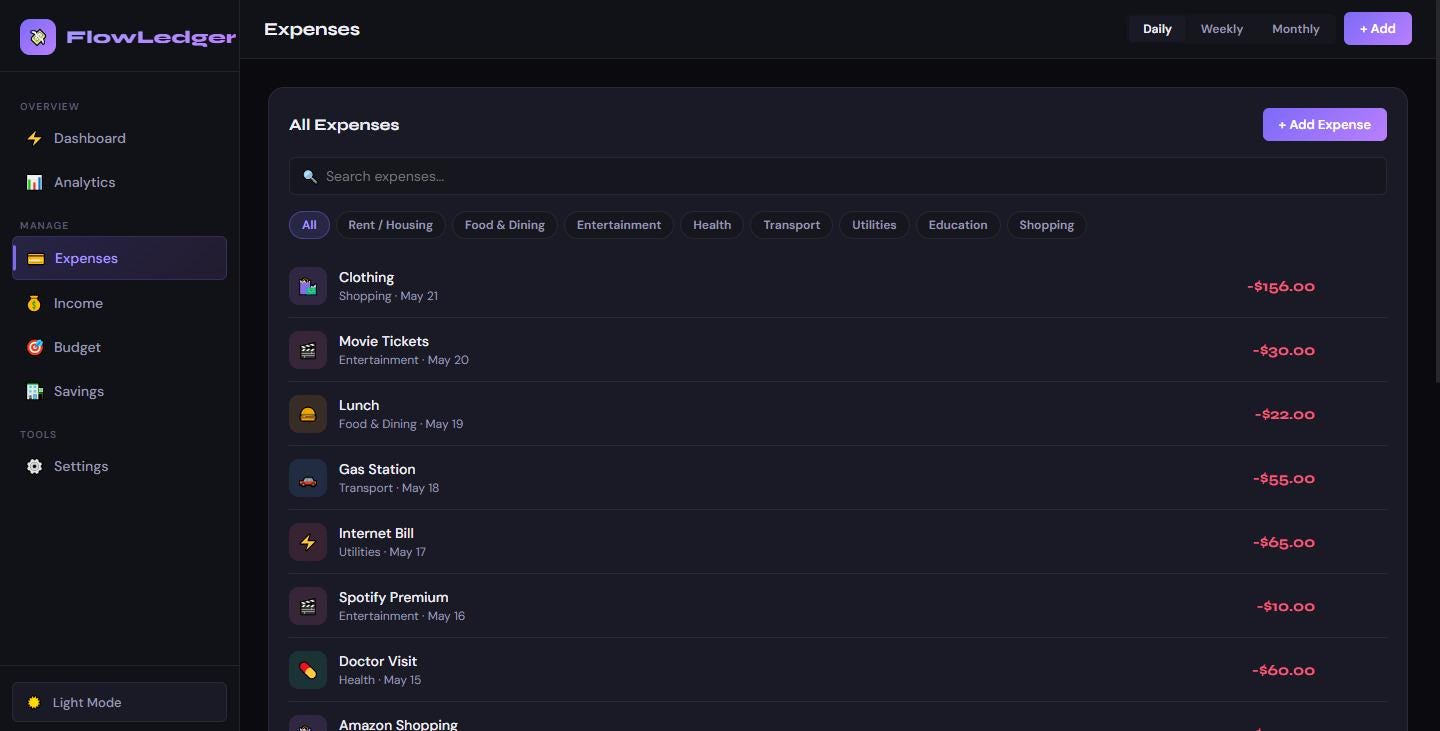The image size is (1440, 731).
Task: Click the Gas Station car icon
Action: (x=308, y=478)
